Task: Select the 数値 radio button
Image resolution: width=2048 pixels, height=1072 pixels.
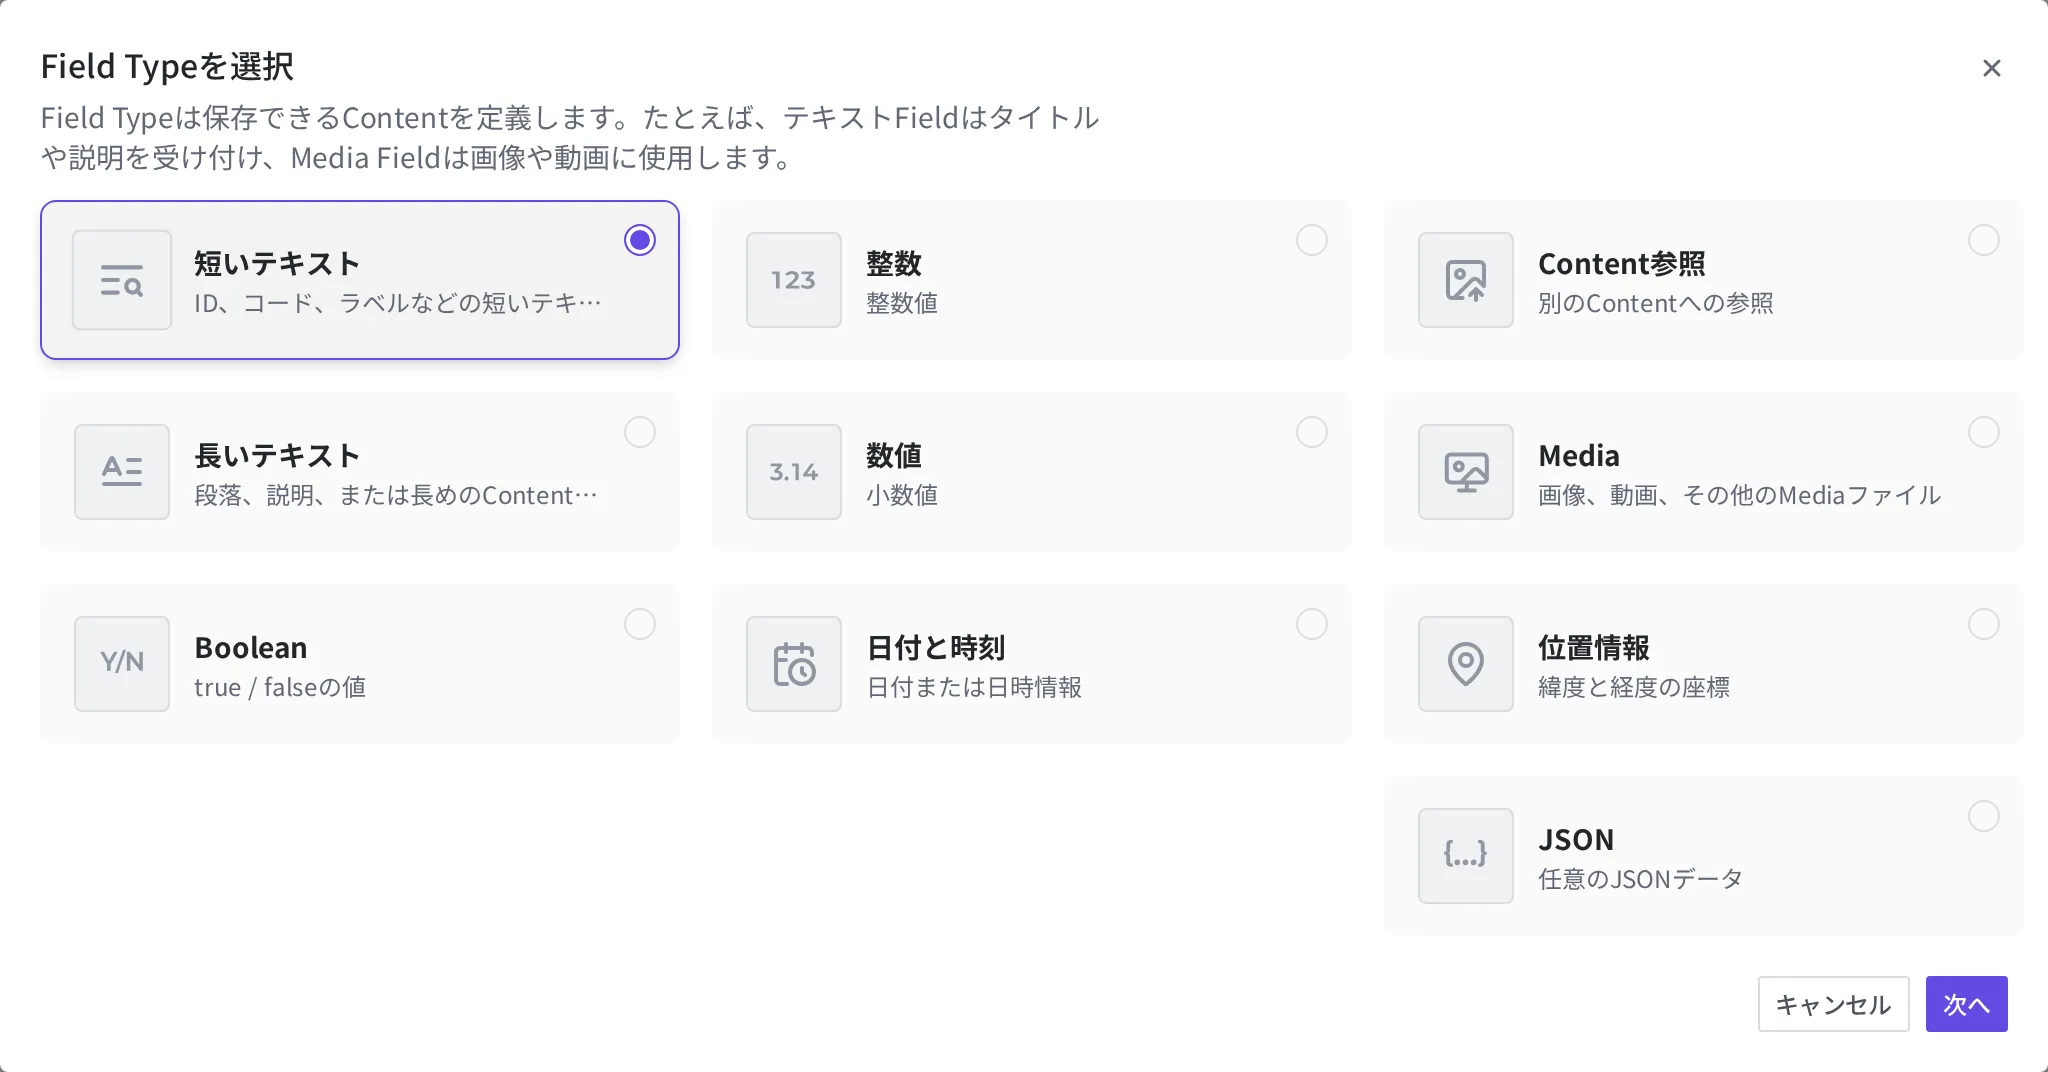Action: 1312,432
